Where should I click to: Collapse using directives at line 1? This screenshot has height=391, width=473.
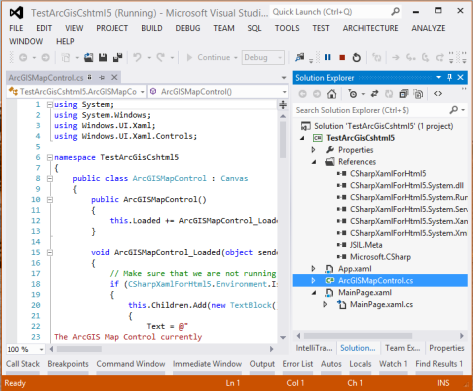(x=50, y=105)
